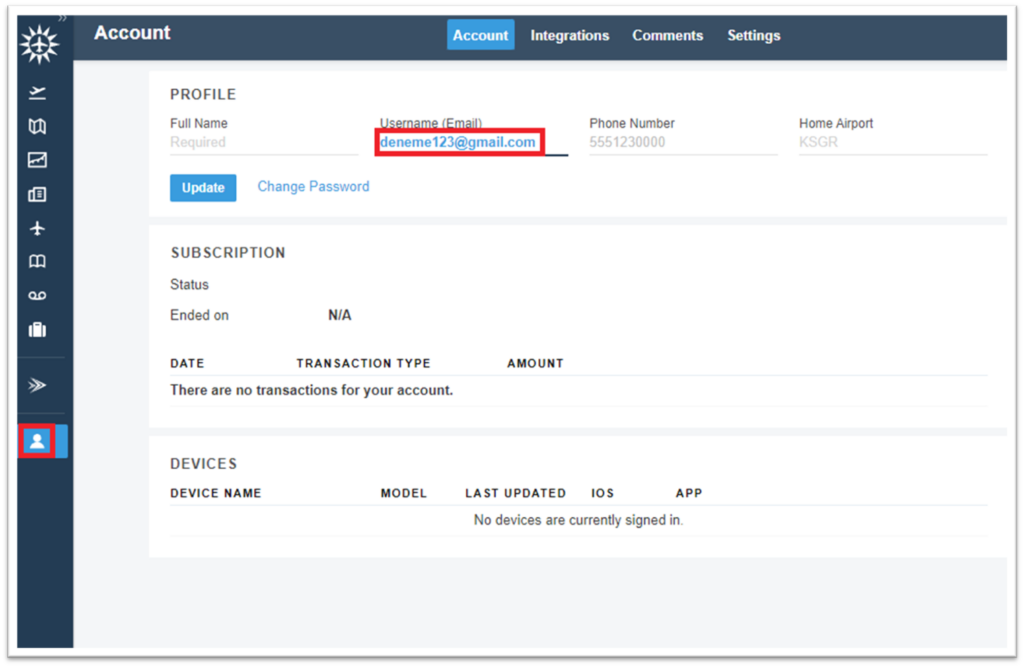Click the N/A value beside Ended on
The width and height of the screenshot is (1024, 667).
click(x=340, y=315)
